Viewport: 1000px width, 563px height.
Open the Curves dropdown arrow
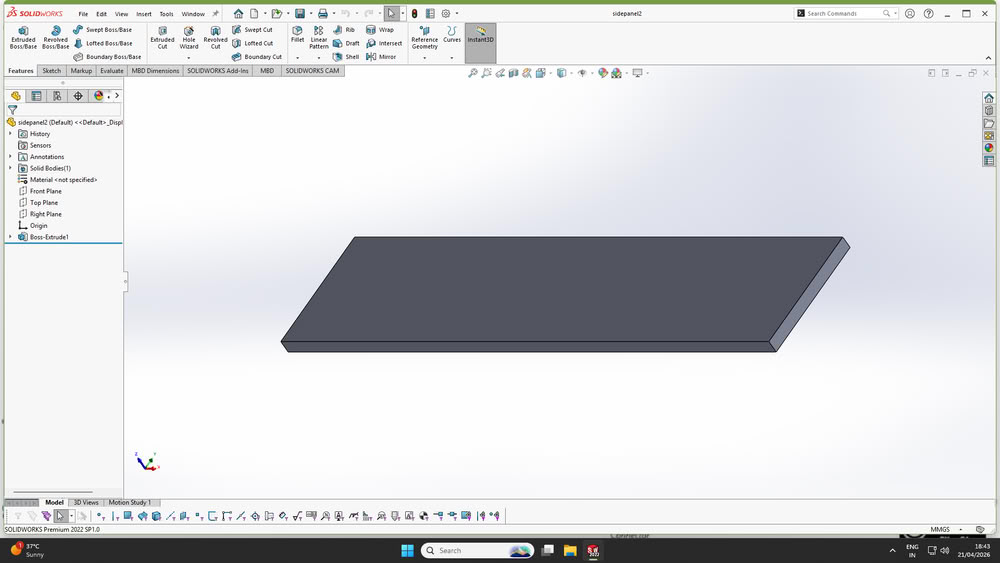coord(452,58)
